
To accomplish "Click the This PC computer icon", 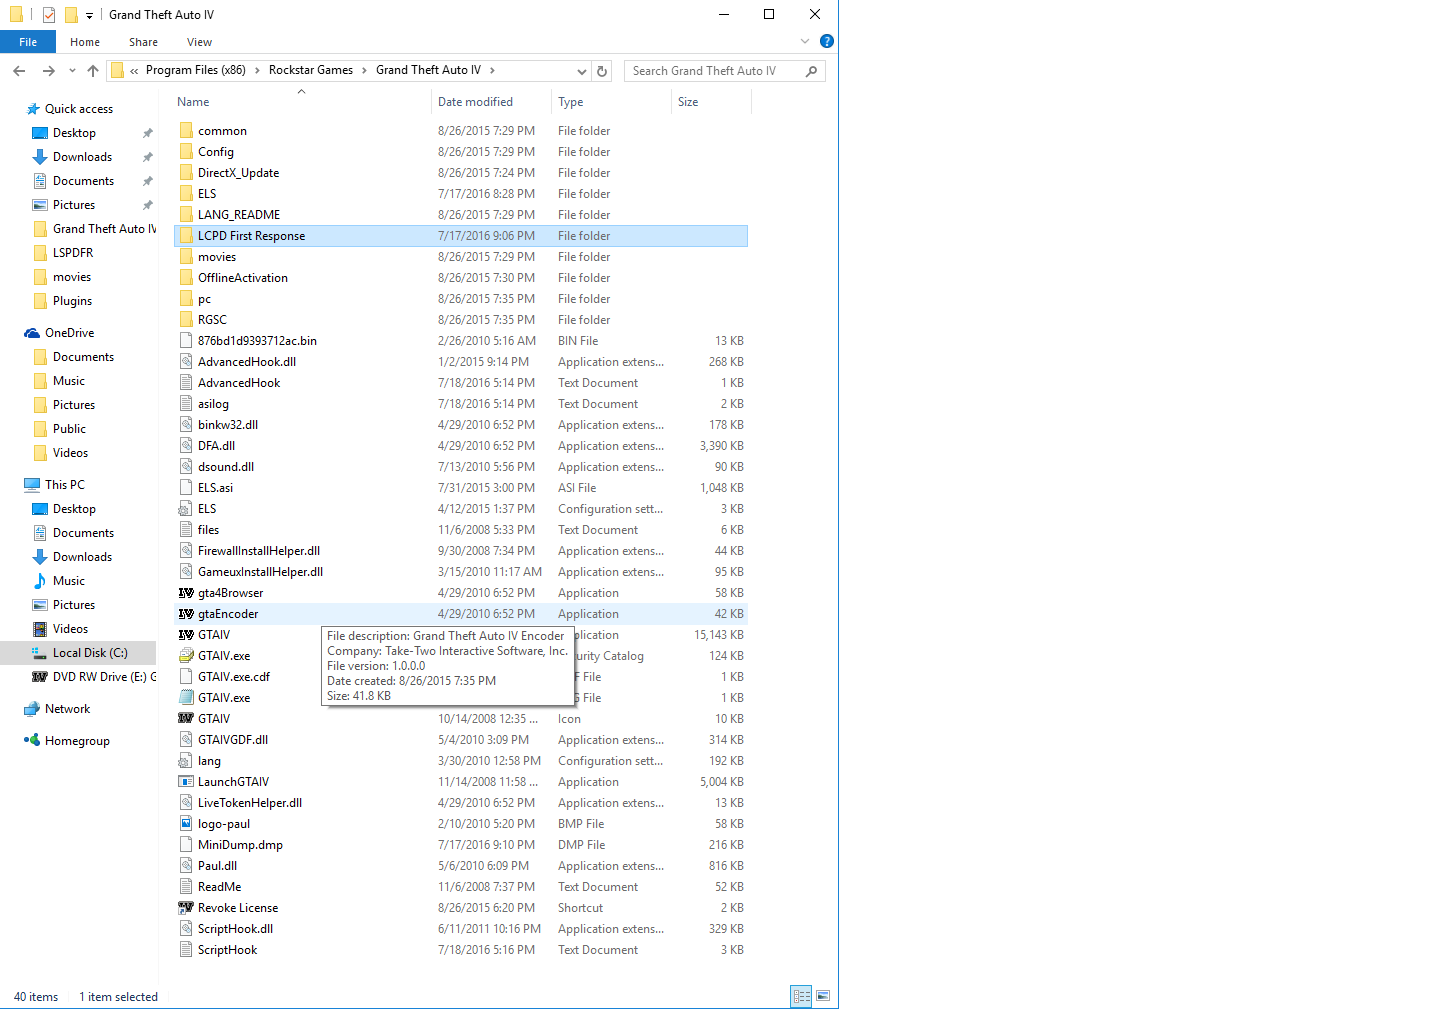I will (x=32, y=485).
